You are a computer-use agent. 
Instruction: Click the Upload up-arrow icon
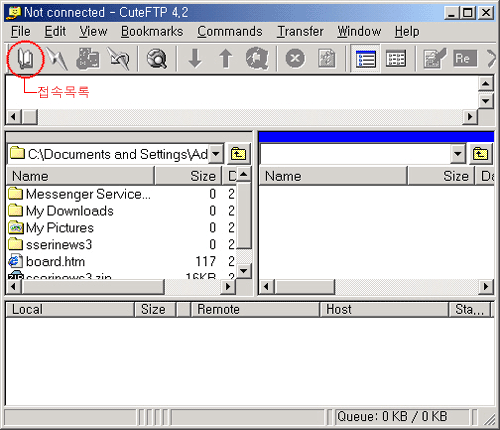(226, 59)
